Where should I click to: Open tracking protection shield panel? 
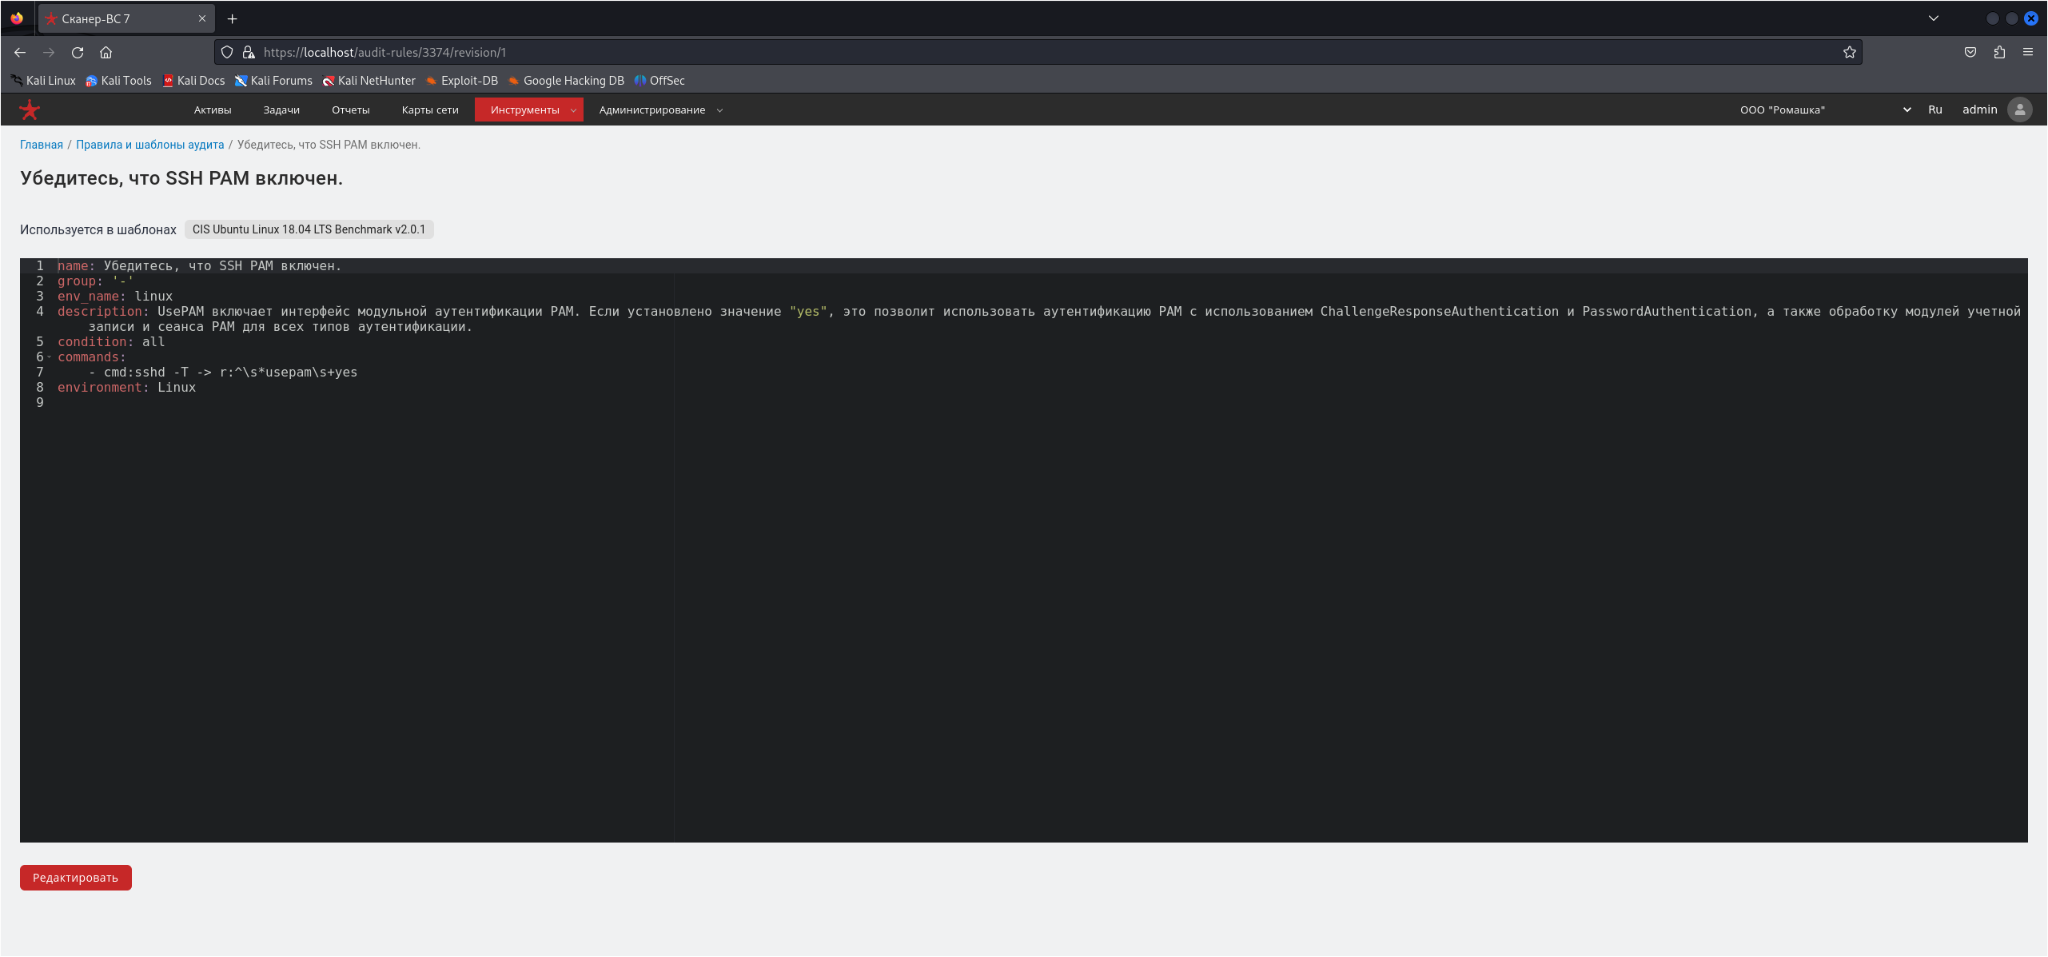point(227,52)
